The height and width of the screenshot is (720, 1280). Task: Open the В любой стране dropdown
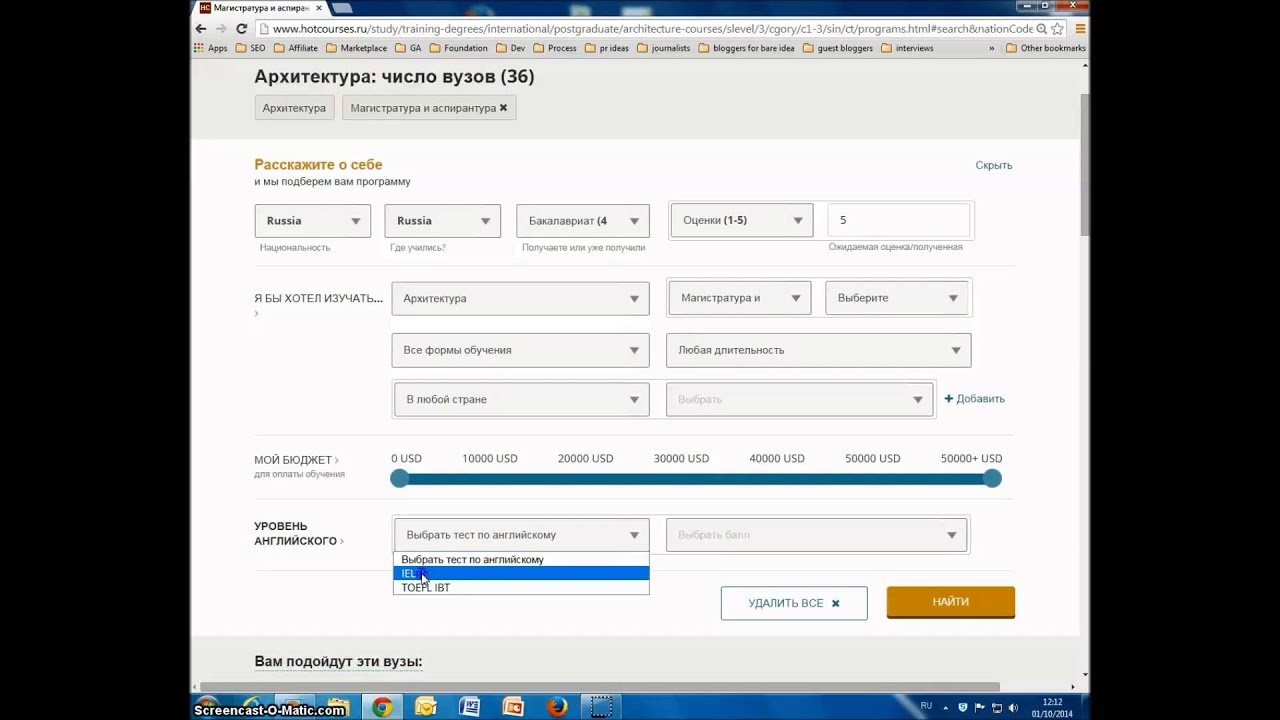pyautogui.click(x=521, y=399)
